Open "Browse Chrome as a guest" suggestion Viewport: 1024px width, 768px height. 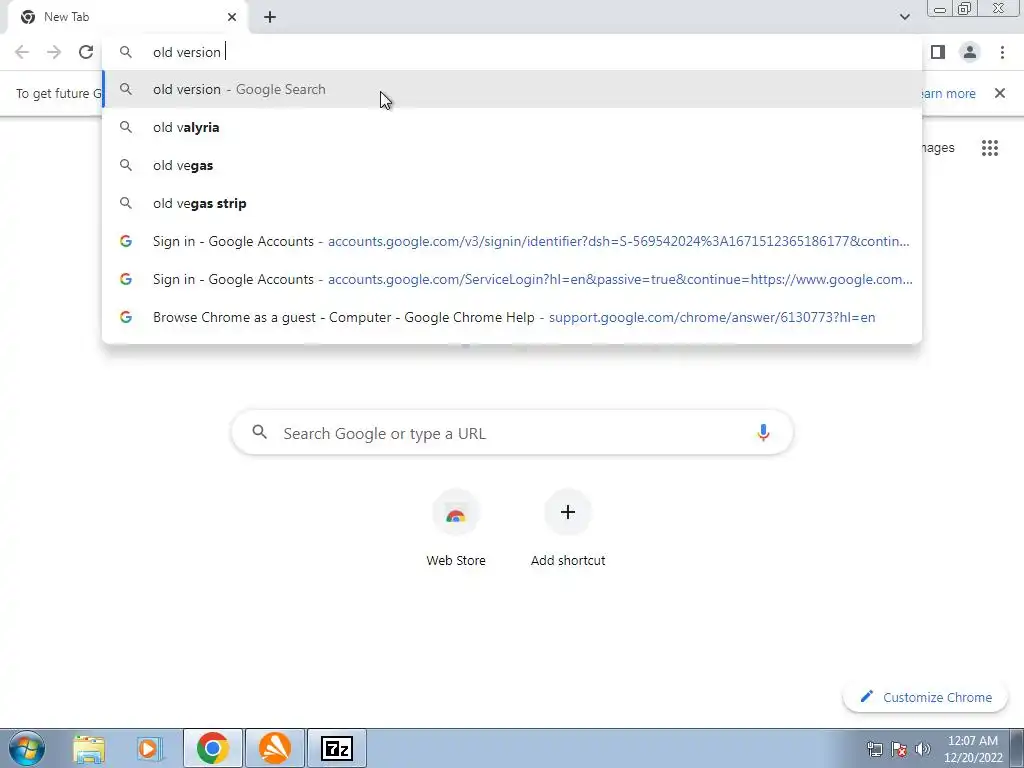coord(512,317)
